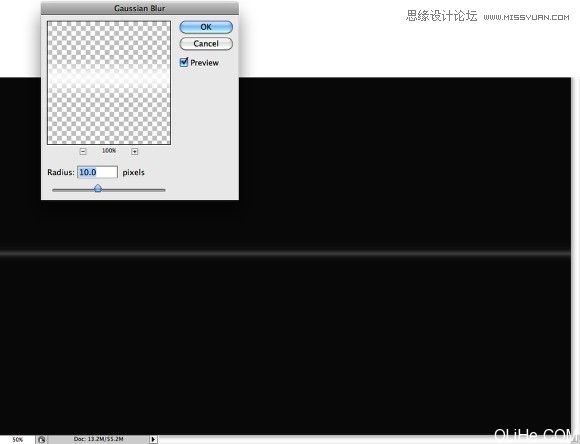Cancel the Gaussian Blur dialog

(x=206, y=44)
